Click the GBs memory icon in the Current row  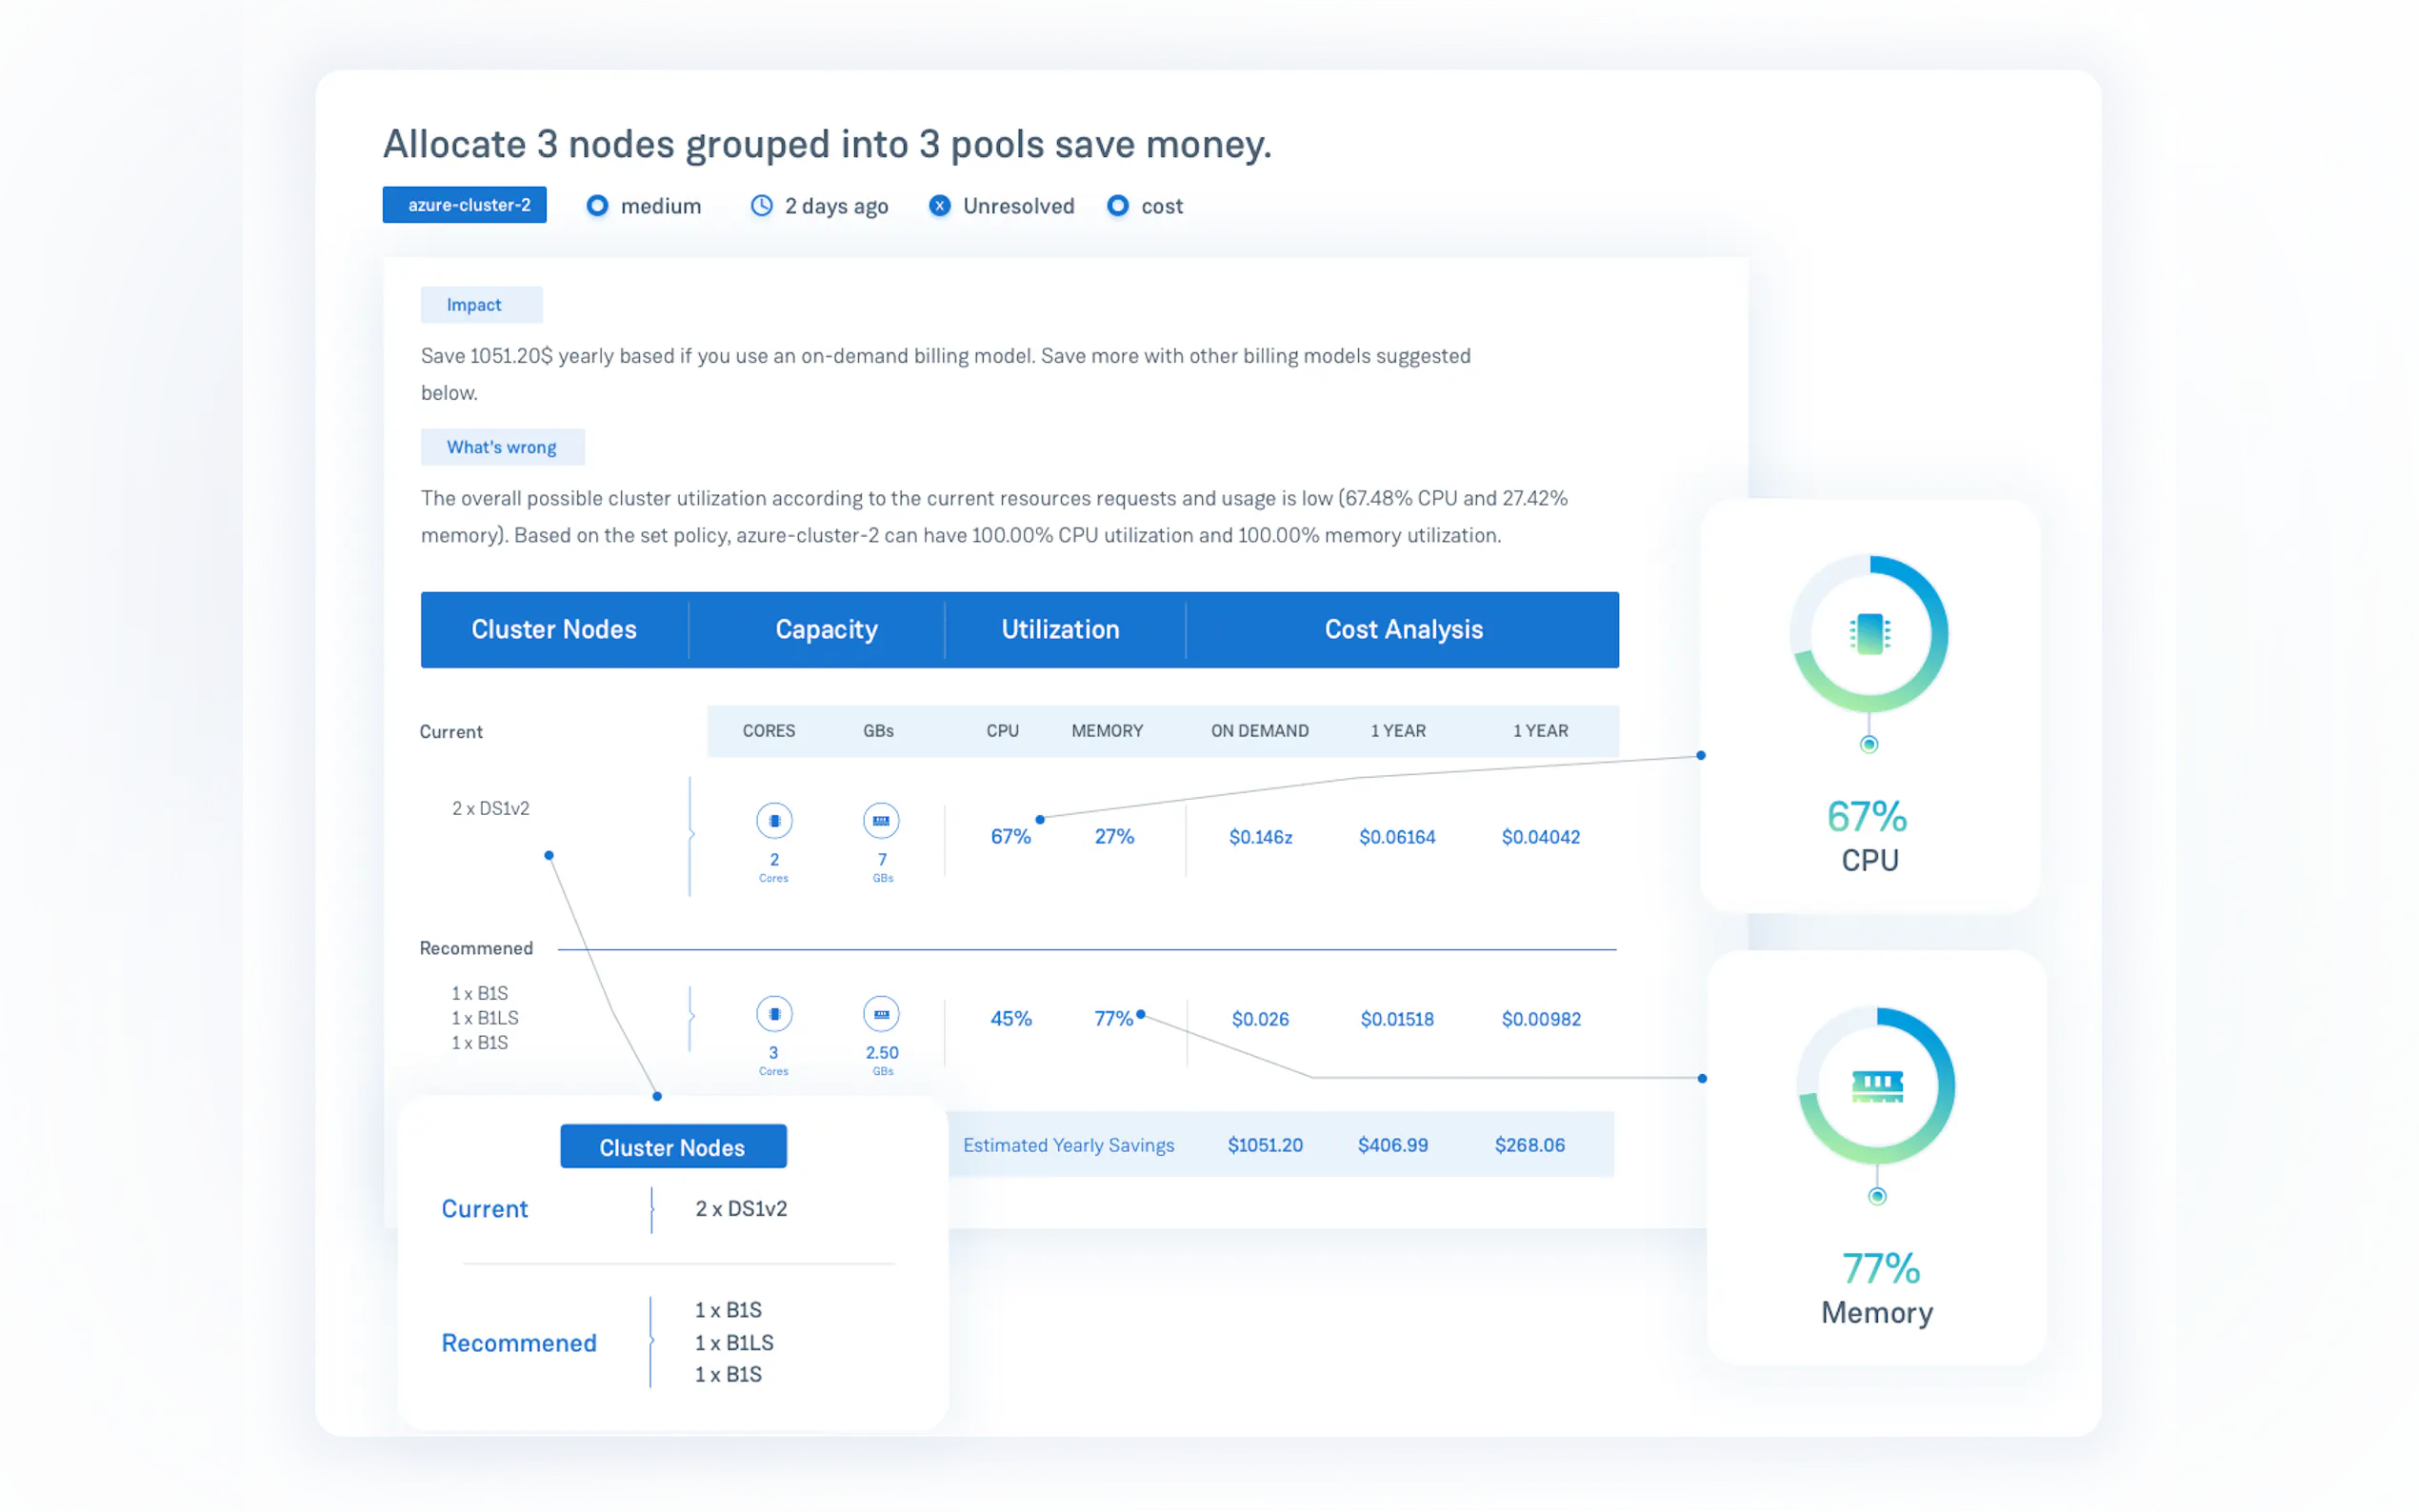tap(881, 821)
